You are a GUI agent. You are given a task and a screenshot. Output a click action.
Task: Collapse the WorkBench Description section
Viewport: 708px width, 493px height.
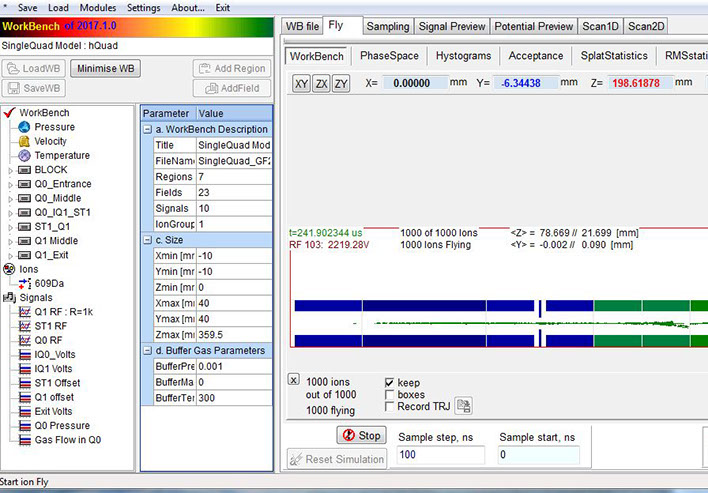coord(148,129)
